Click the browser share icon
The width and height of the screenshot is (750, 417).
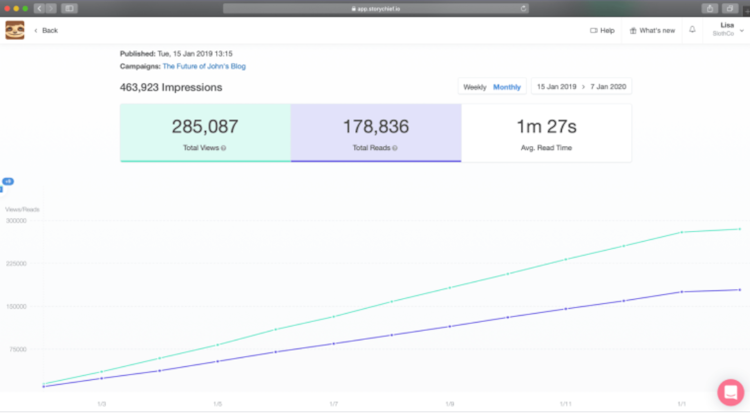pos(710,9)
